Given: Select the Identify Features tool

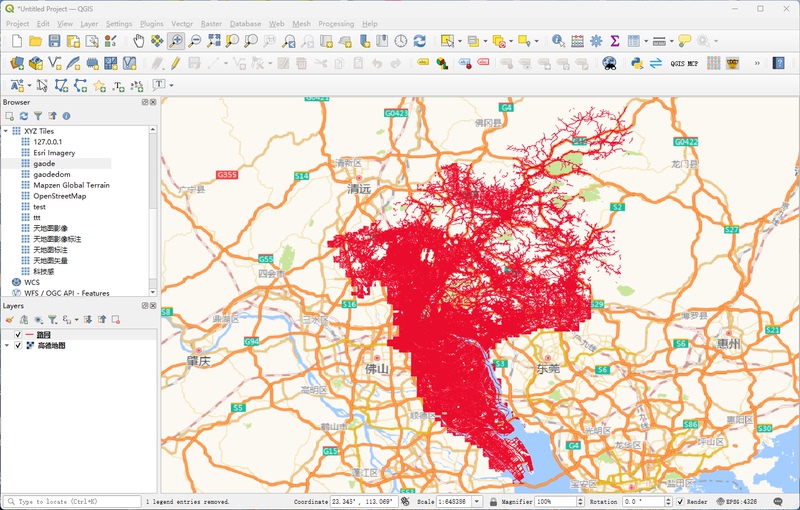Looking at the screenshot, I should pyautogui.click(x=558, y=41).
